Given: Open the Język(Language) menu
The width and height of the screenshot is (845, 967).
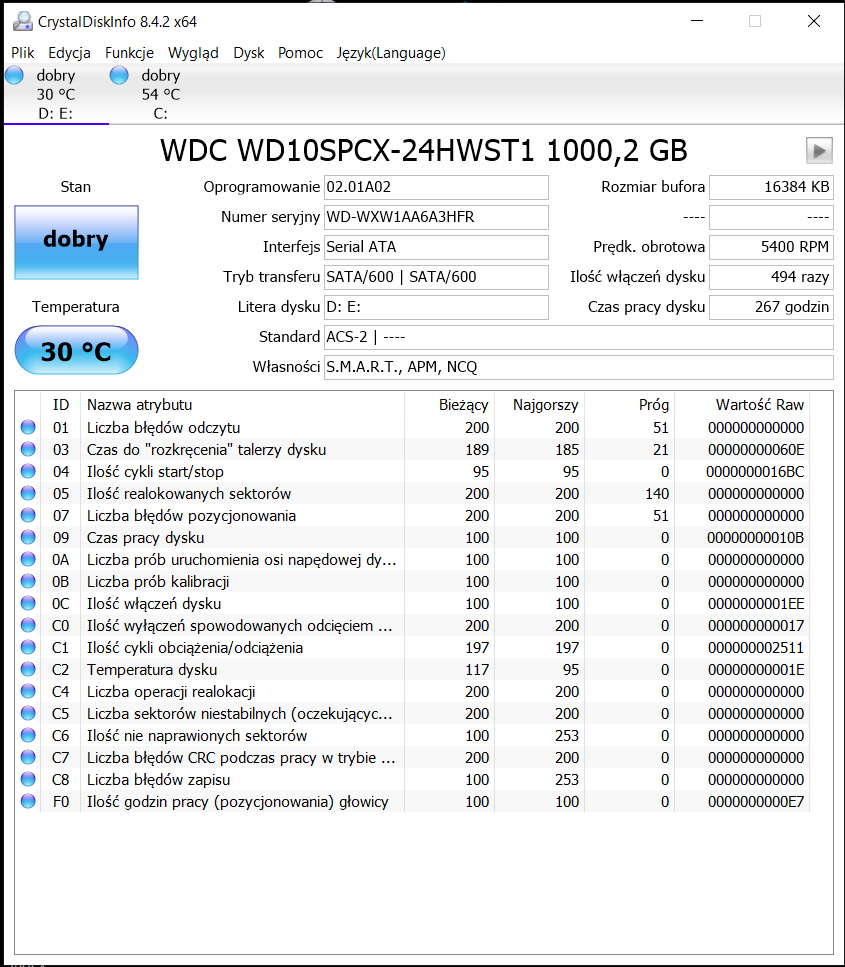Looking at the screenshot, I should point(391,53).
